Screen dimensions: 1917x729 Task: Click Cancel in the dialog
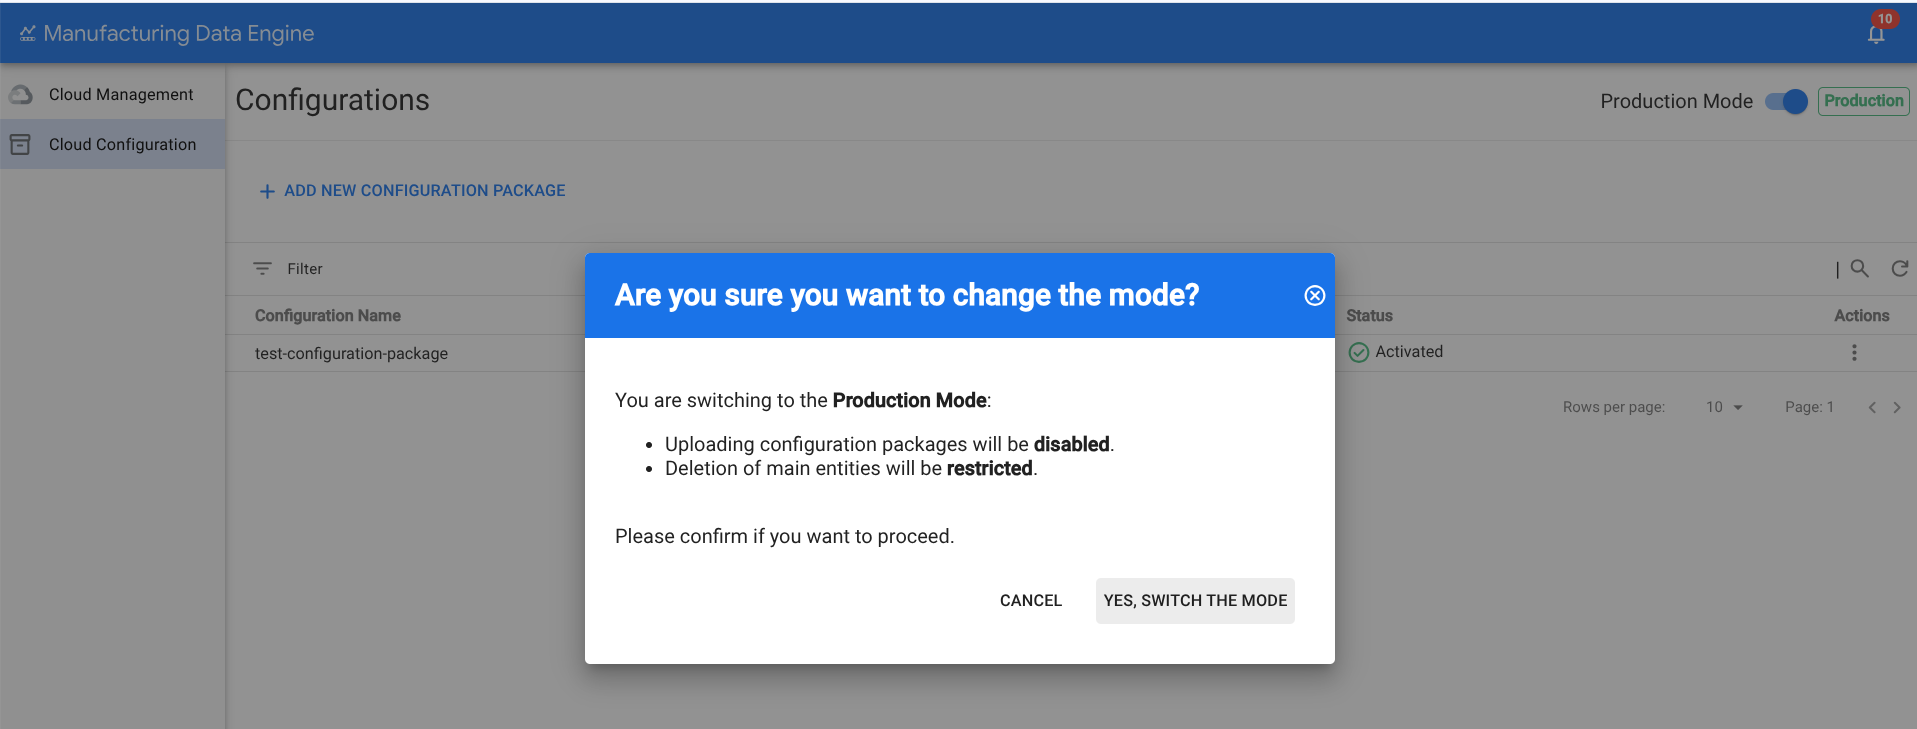click(1030, 600)
